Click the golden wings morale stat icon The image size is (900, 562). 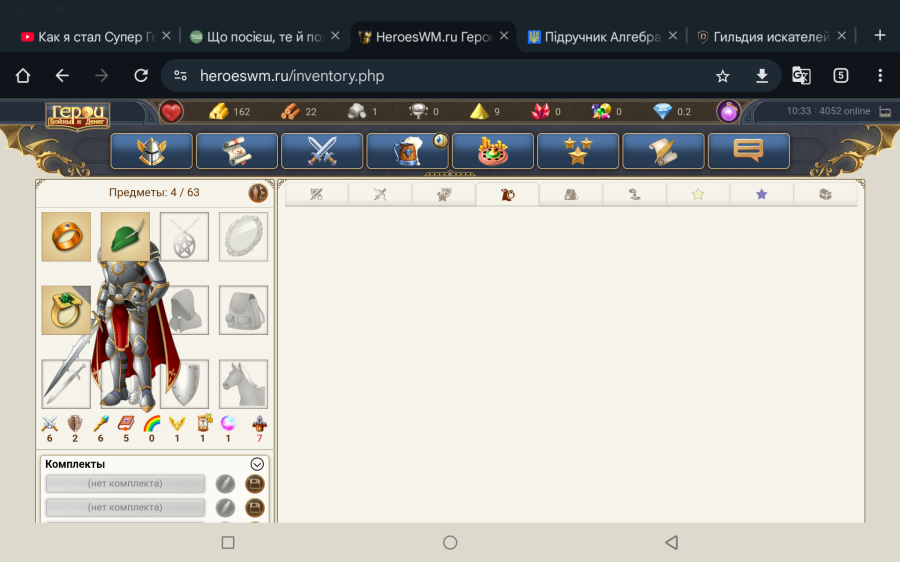pyautogui.click(x=177, y=424)
